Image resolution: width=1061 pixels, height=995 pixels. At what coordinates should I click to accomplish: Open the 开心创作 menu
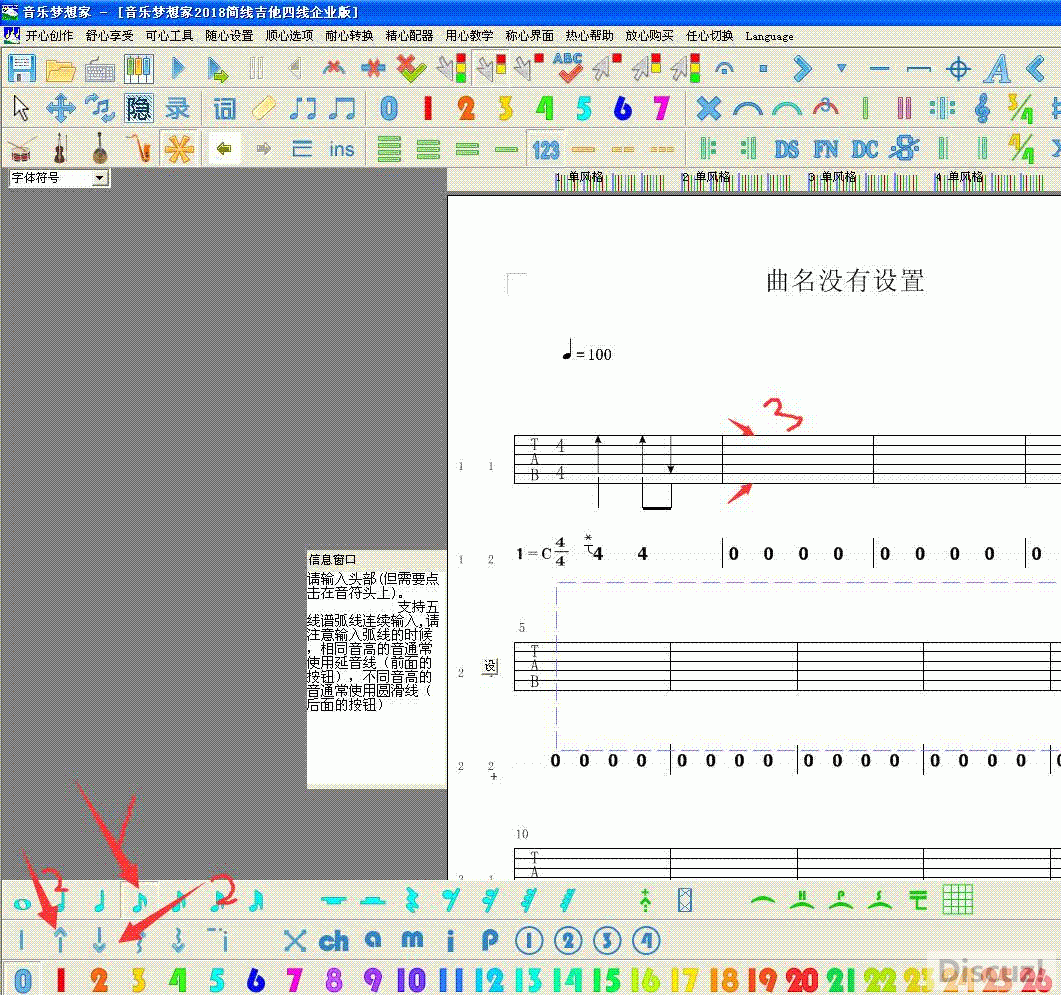pos(49,36)
